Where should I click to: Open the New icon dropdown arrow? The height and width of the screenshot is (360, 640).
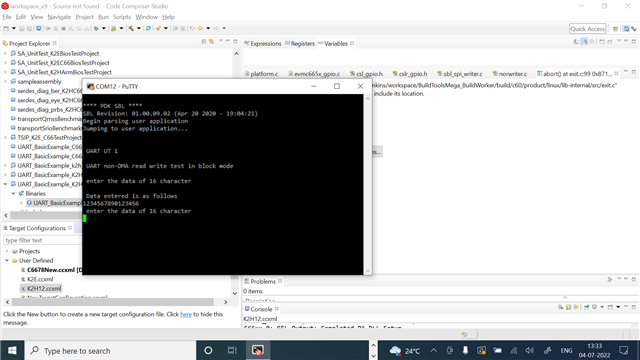13,29
